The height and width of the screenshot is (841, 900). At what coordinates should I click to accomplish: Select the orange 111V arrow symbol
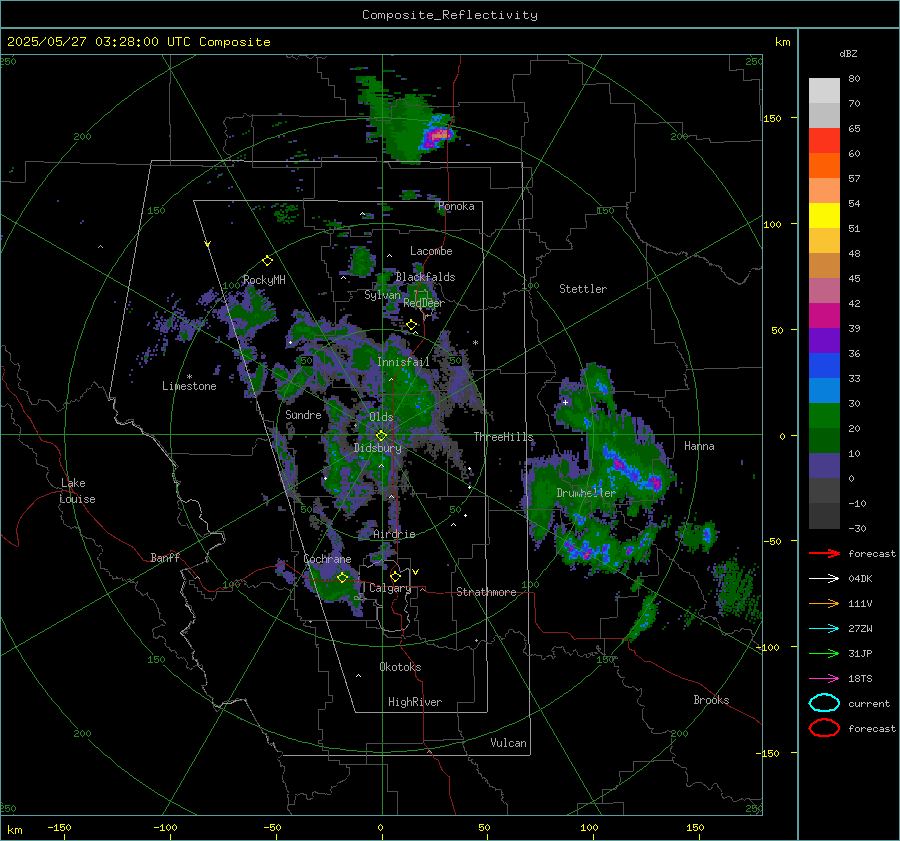824,603
